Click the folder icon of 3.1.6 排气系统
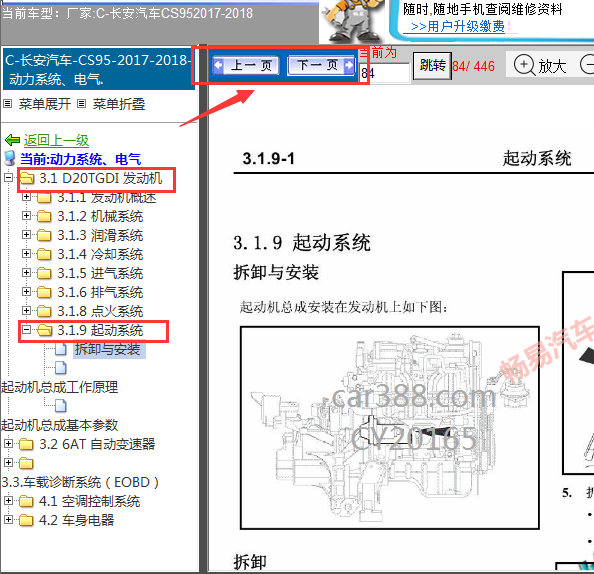The width and height of the screenshot is (594, 574). tap(44, 292)
